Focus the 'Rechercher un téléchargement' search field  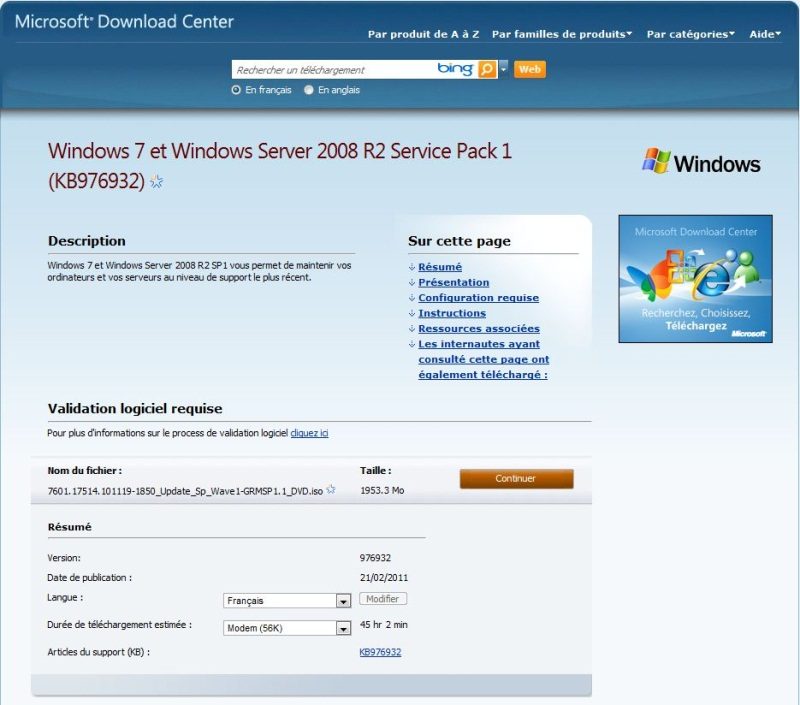pos(333,69)
